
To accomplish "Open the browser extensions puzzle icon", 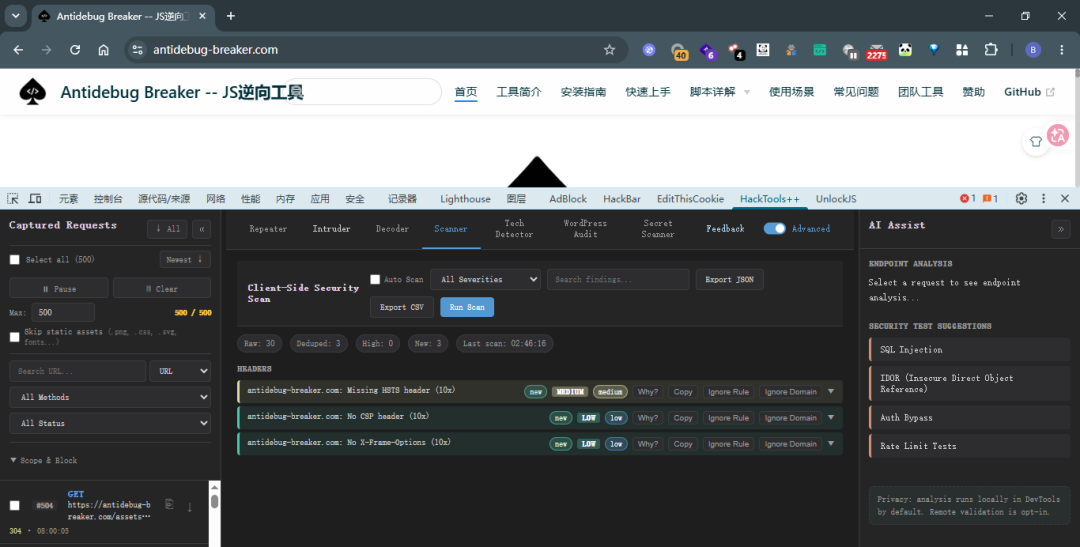I will pos(990,50).
